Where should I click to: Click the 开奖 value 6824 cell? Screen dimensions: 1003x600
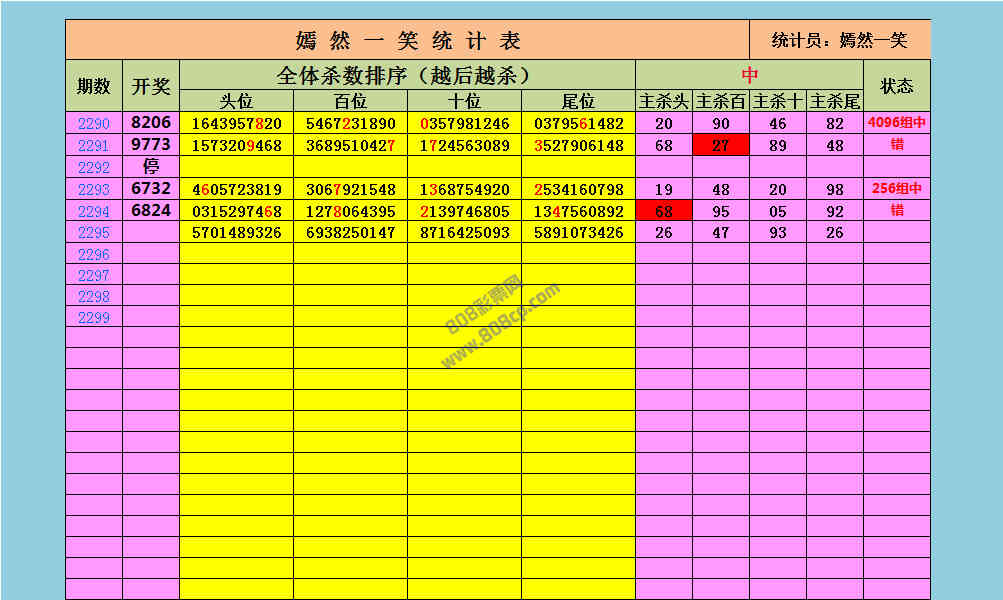pos(151,210)
